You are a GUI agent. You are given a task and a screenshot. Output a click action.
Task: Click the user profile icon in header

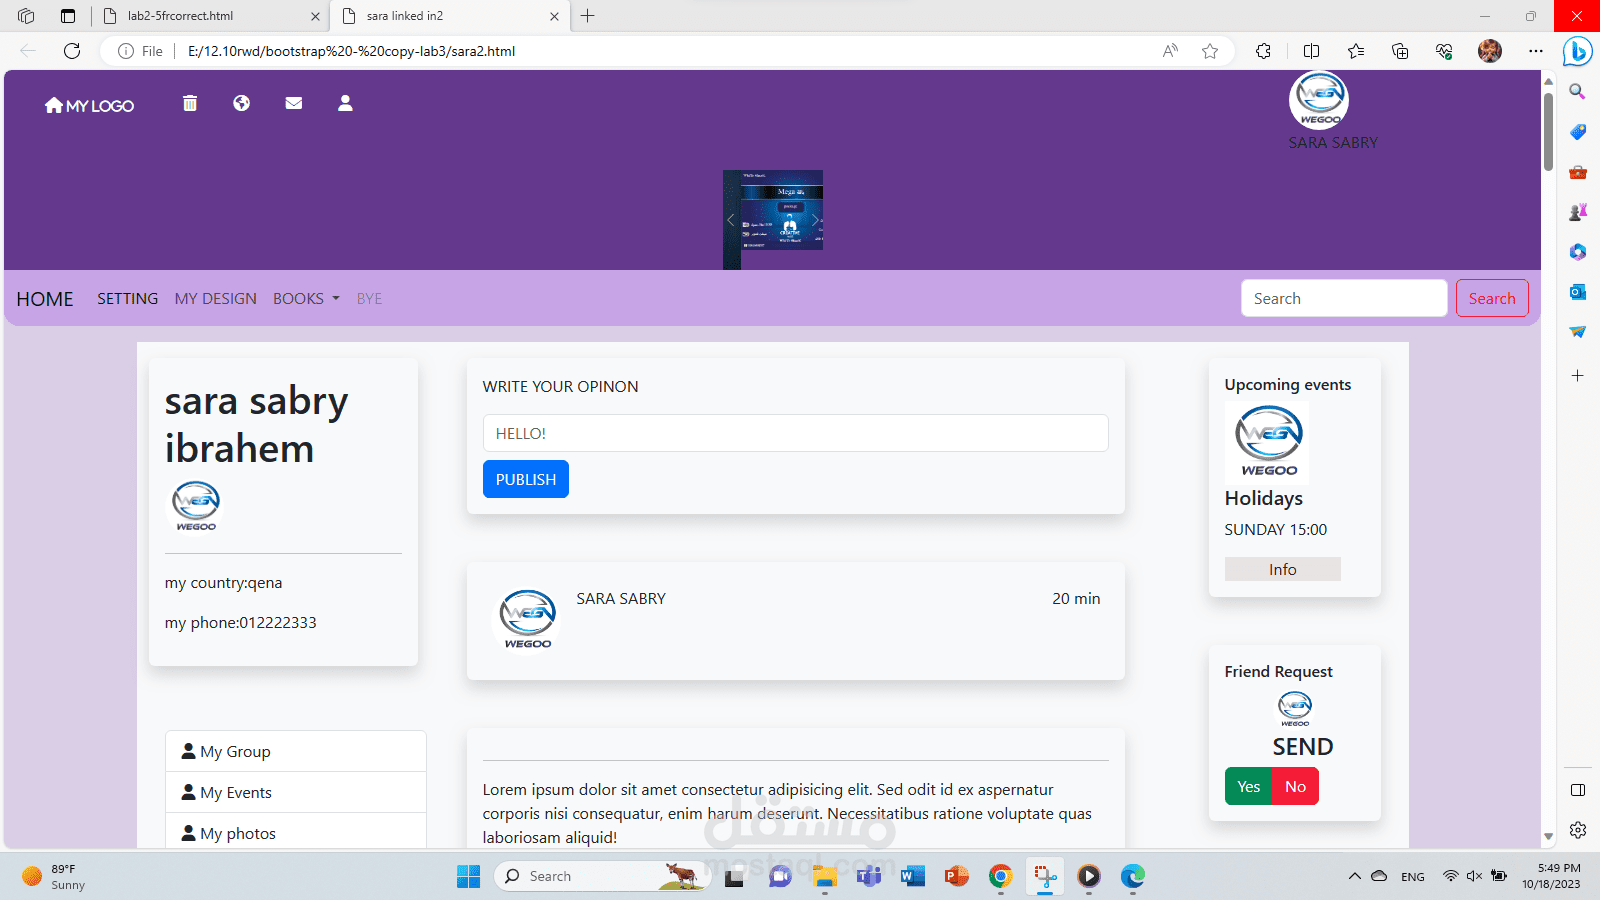[345, 103]
